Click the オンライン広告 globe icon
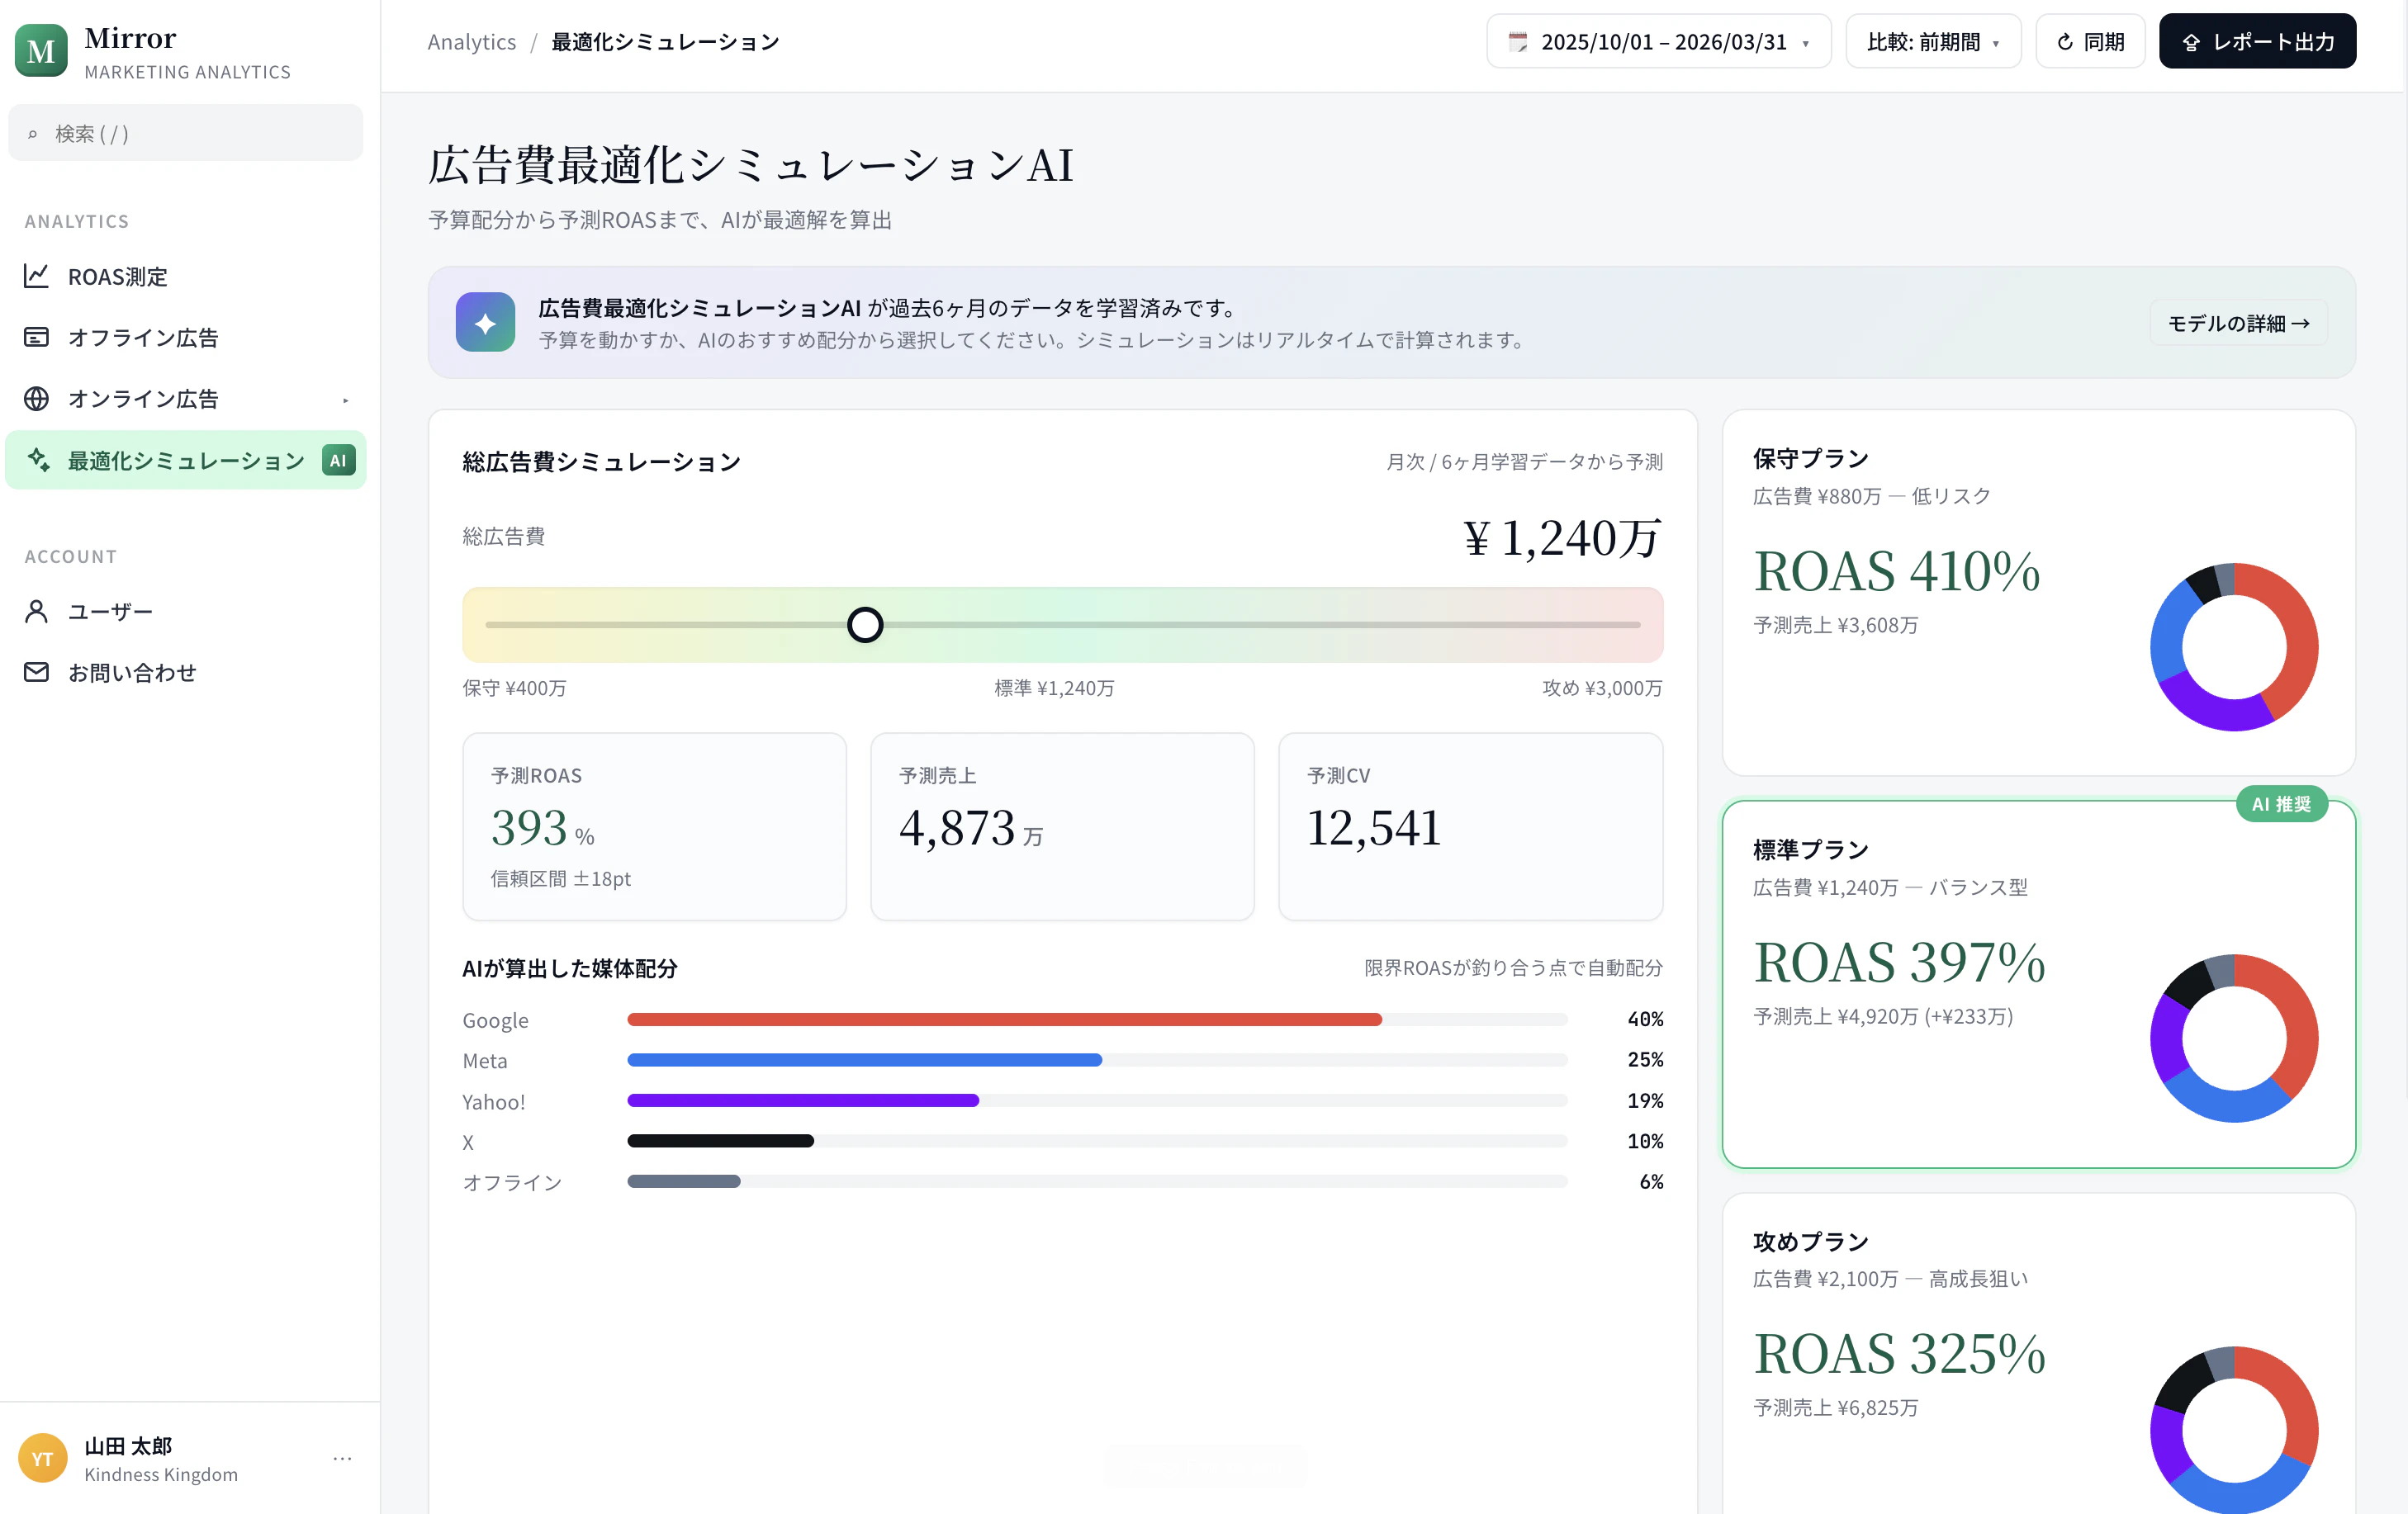2408x1514 pixels. pos(36,399)
